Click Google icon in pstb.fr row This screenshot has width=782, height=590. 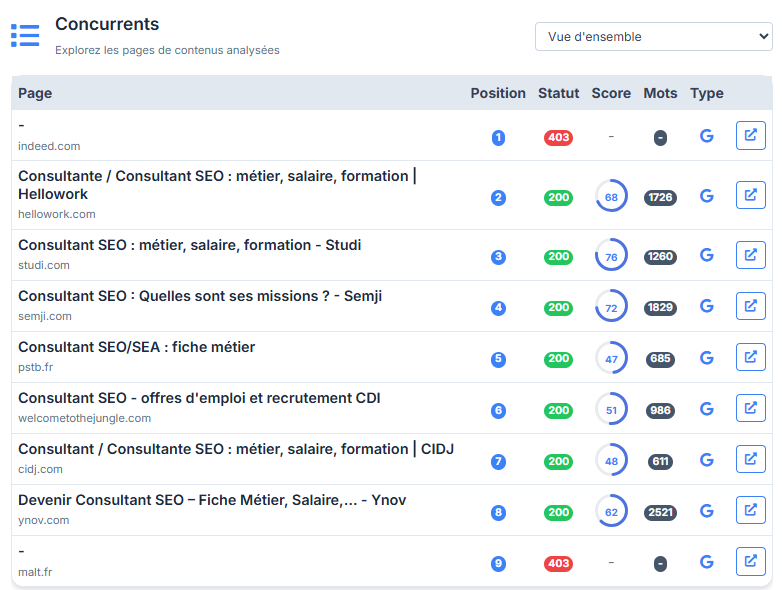click(x=707, y=358)
